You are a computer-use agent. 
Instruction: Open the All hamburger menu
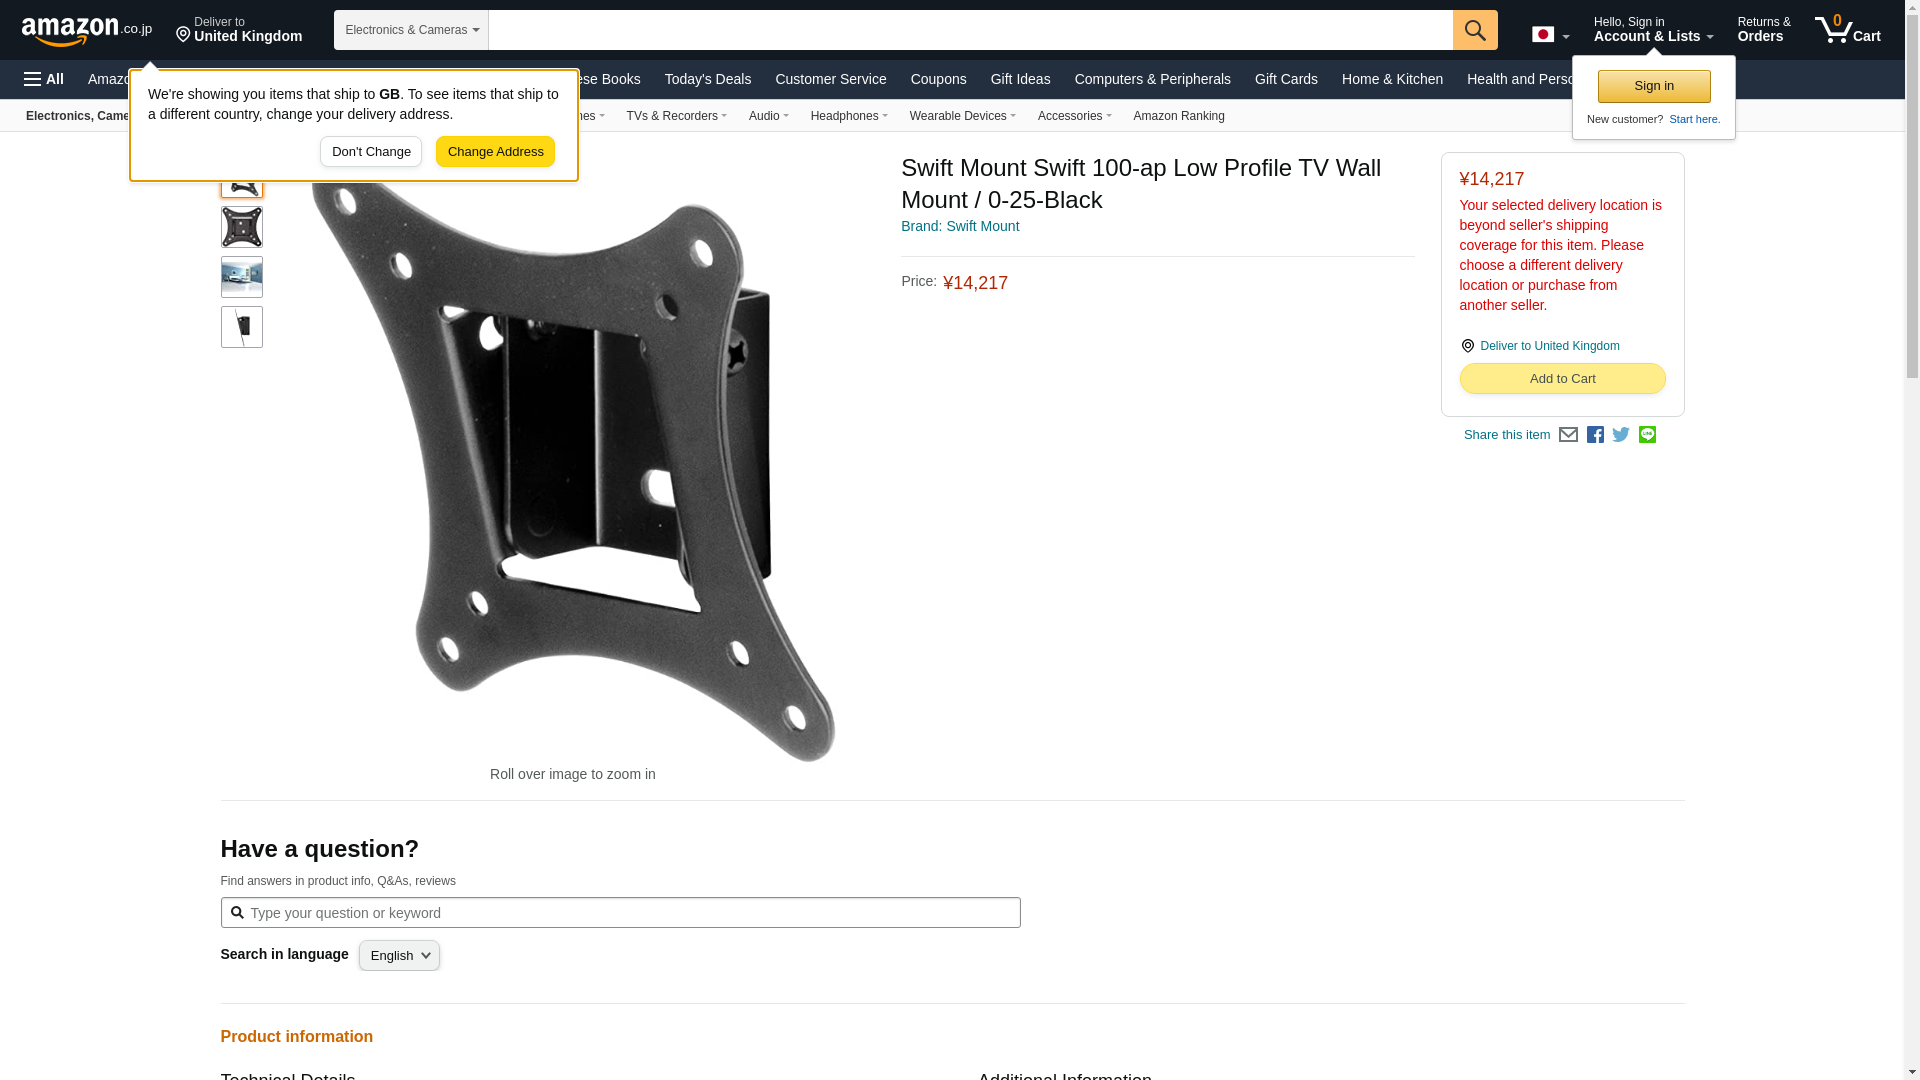(x=44, y=79)
